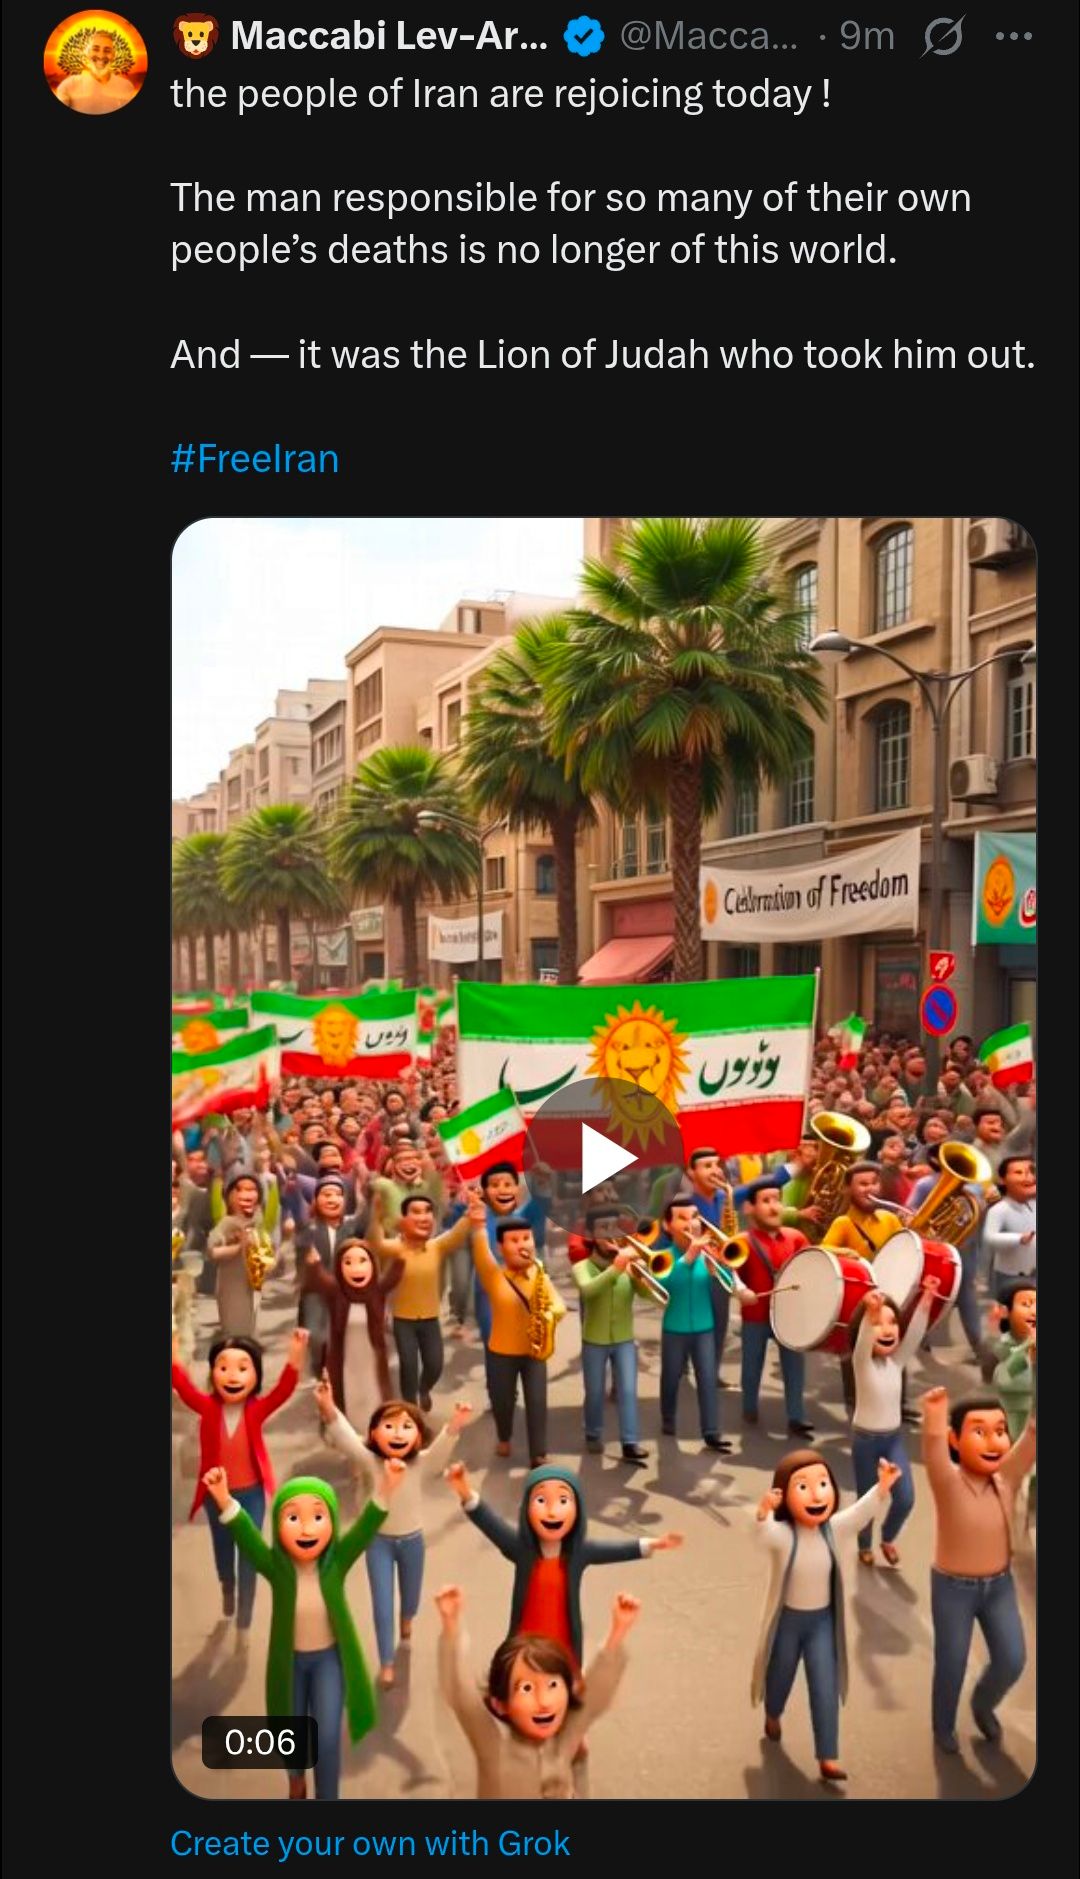Image resolution: width=1080 pixels, height=1879 pixels.
Task: Open the Maccabi Lev-Ar display name
Action: pos(389,36)
